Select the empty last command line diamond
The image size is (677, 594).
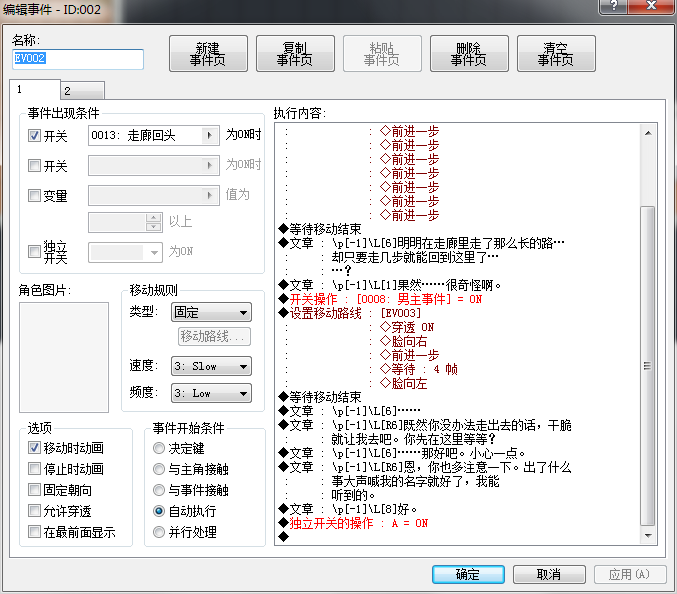[284, 537]
